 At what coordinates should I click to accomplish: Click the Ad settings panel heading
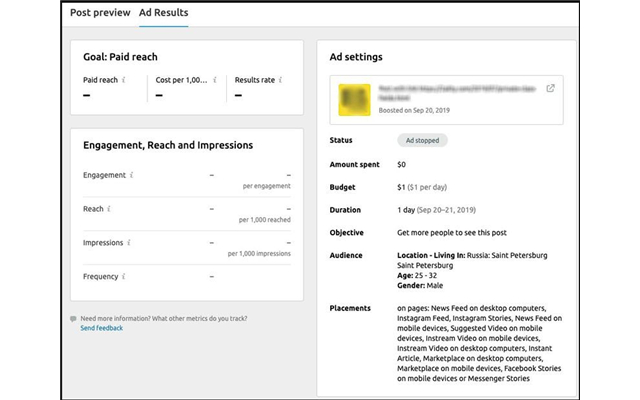click(356, 57)
